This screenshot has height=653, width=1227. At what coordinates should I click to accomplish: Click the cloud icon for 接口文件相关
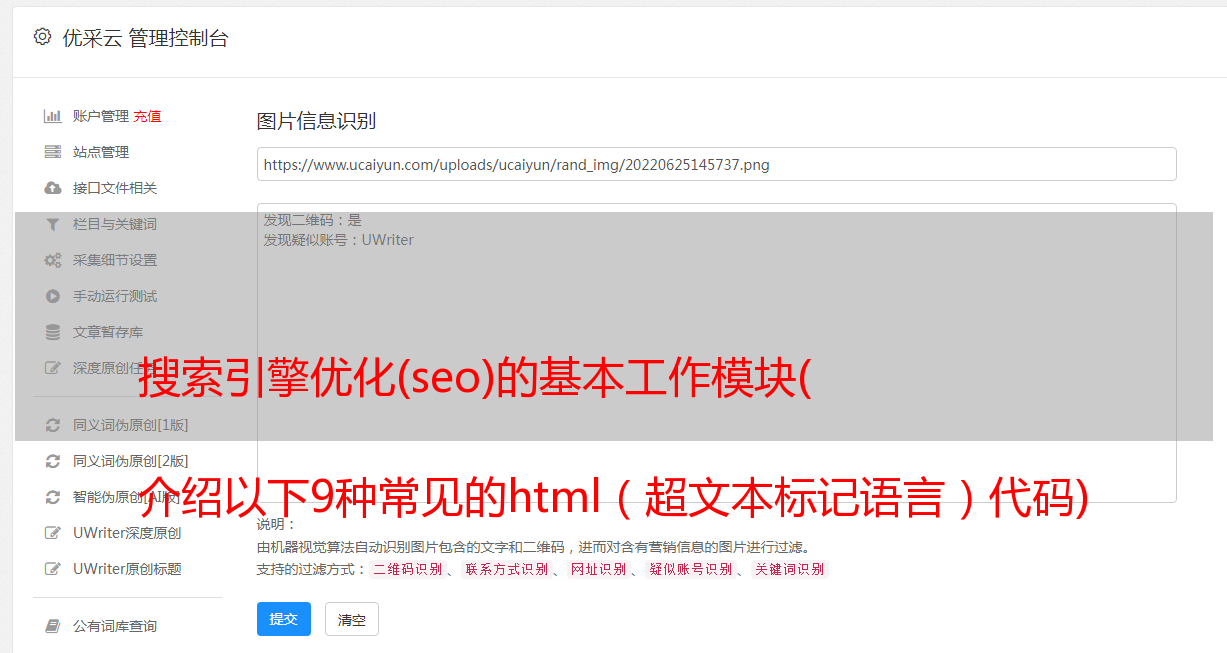(53, 188)
